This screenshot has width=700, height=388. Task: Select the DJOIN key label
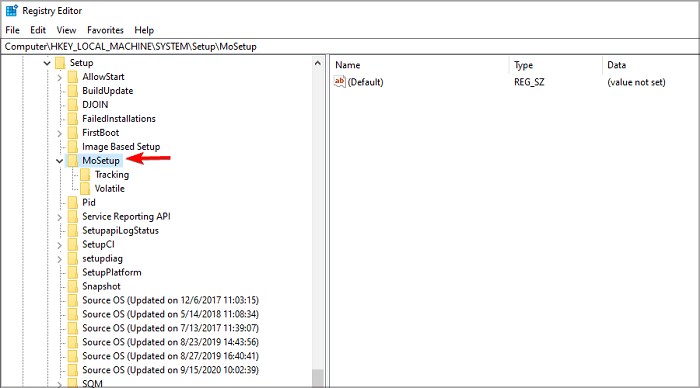tap(95, 104)
